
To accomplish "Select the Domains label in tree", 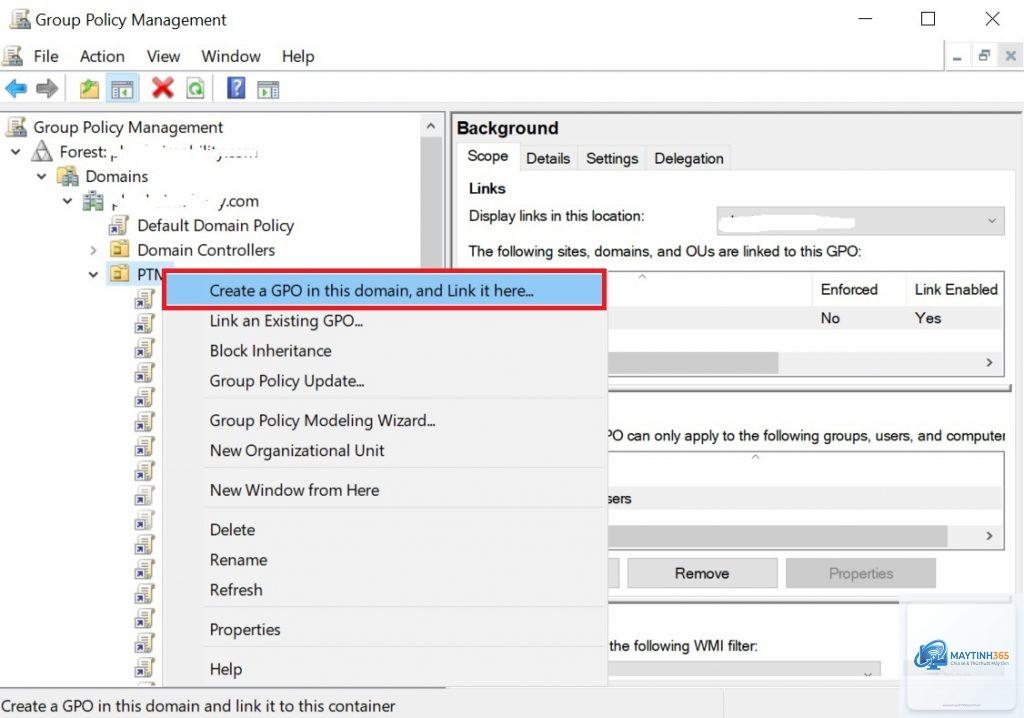I will tap(117, 176).
